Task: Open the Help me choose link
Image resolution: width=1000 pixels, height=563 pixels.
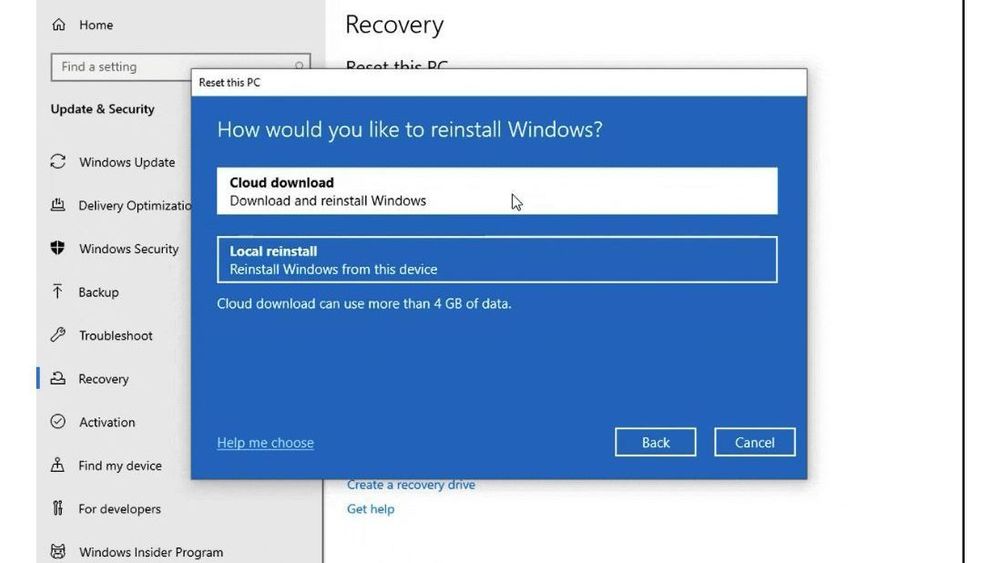Action: click(x=265, y=442)
